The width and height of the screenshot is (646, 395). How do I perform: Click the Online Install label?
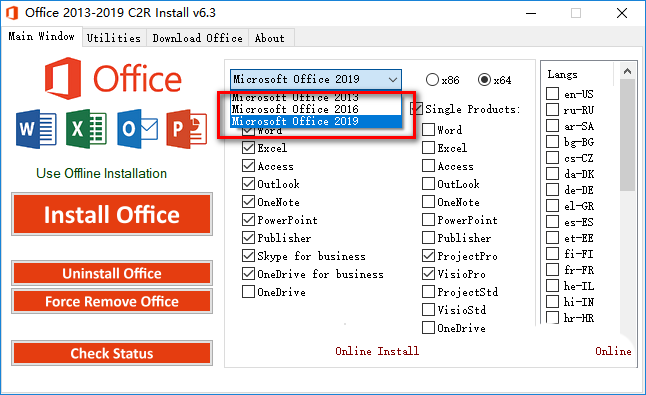[377, 351]
